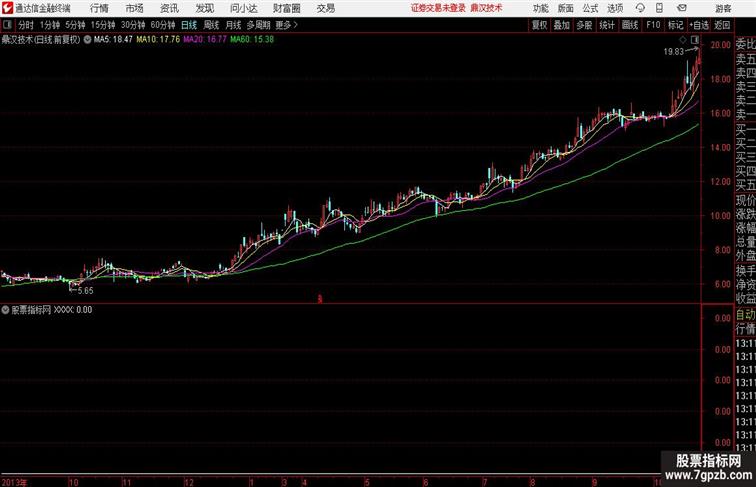The height and width of the screenshot is (487, 756).
Task: Switch to the 5分钟 period tab
Action: [x=75, y=25]
